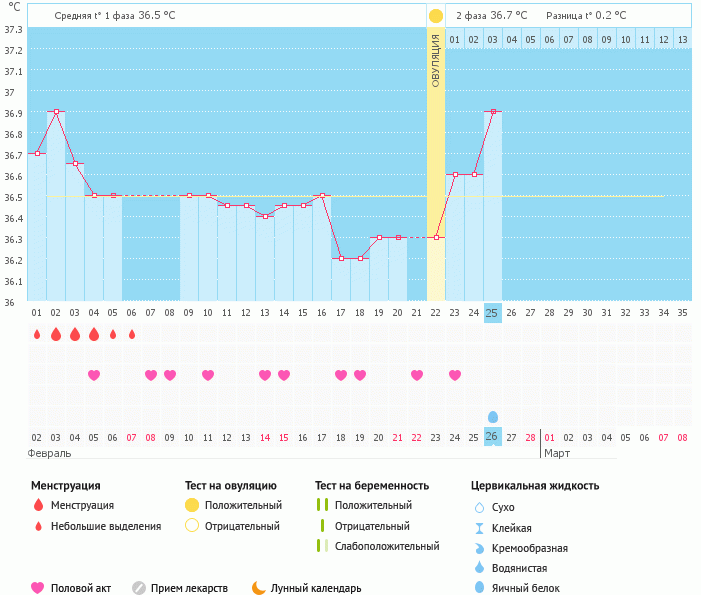The image size is (701, 595).
Task: Click the Положительный ovulation test legend icon
Action: [192, 506]
